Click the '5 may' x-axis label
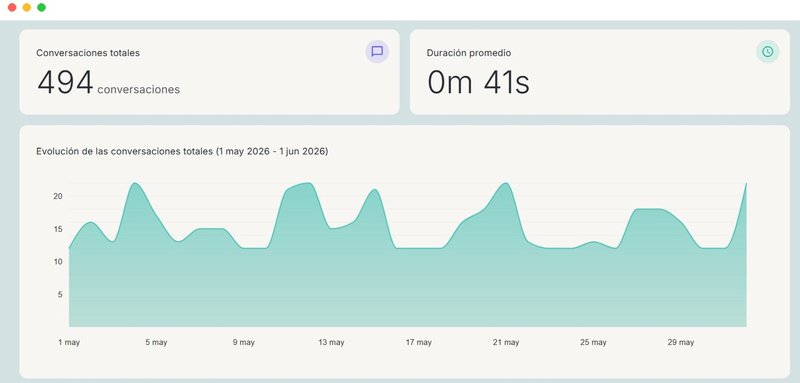The width and height of the screenshot is (800, 383). click(x=156, y=342)
